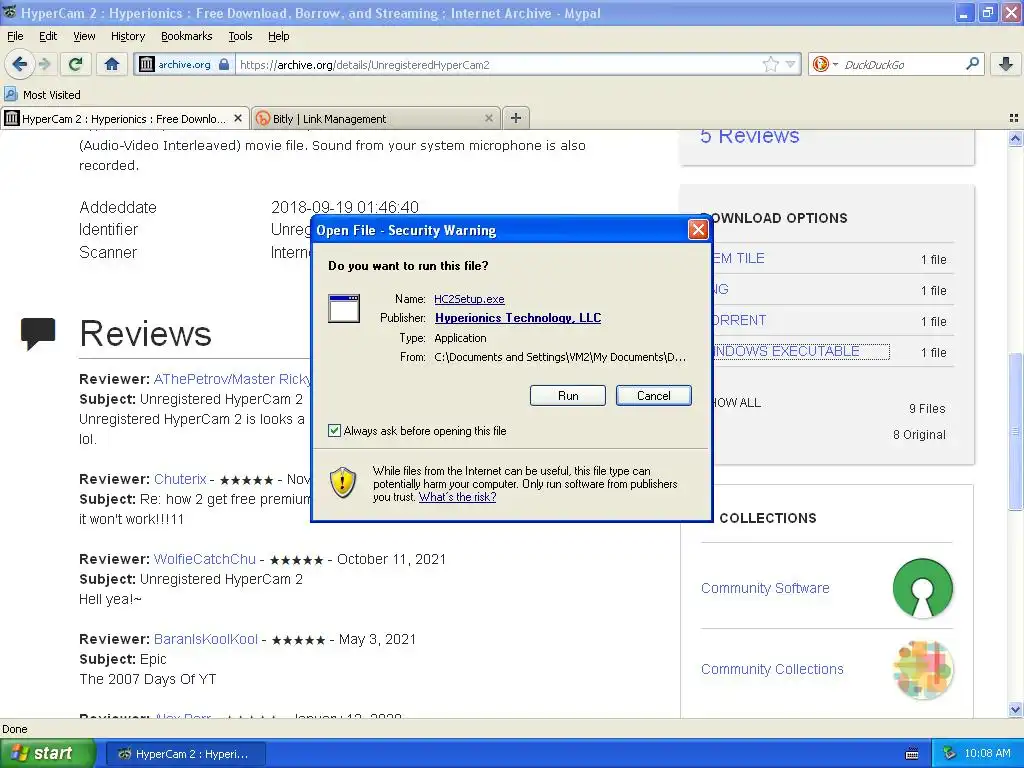Screen dimensions: 1024x768
Task: Click SHOW ALL download files
Action: pos(737,402)
